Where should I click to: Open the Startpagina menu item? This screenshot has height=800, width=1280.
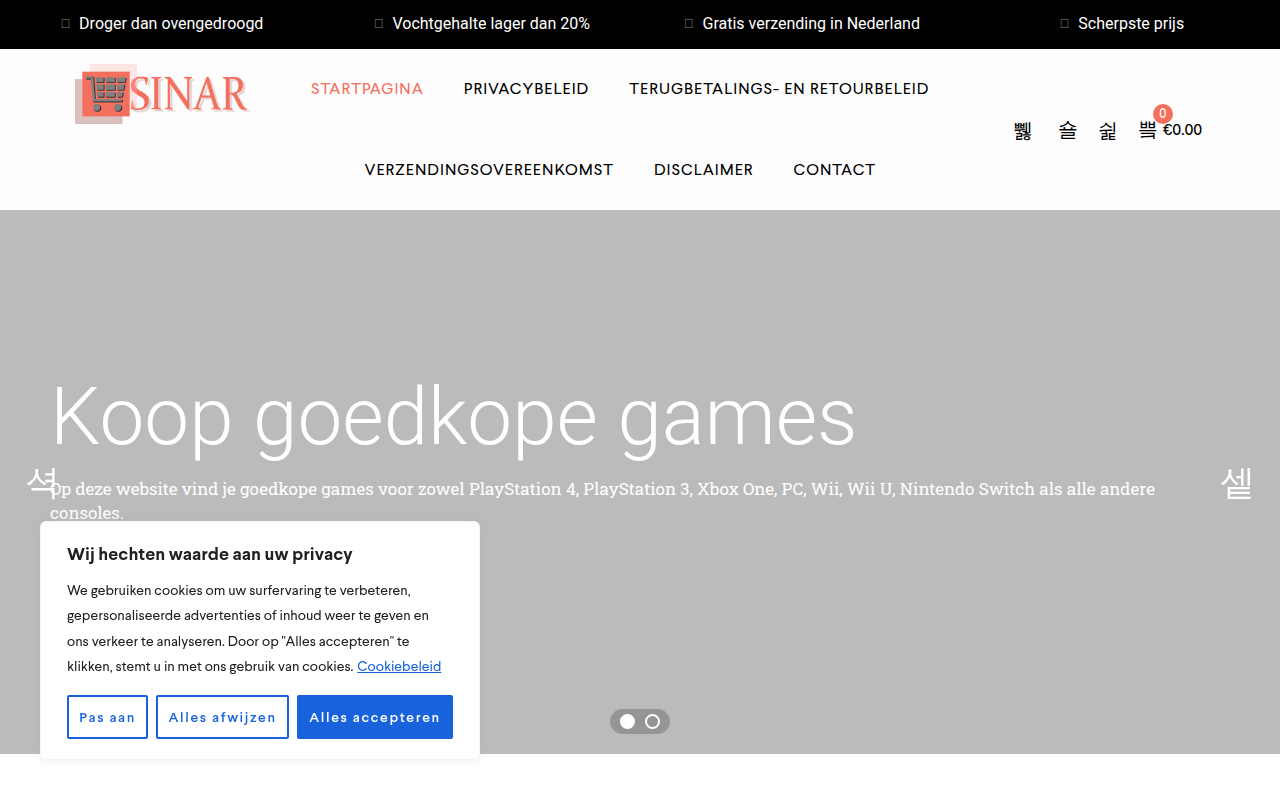[x=367, y=89]
